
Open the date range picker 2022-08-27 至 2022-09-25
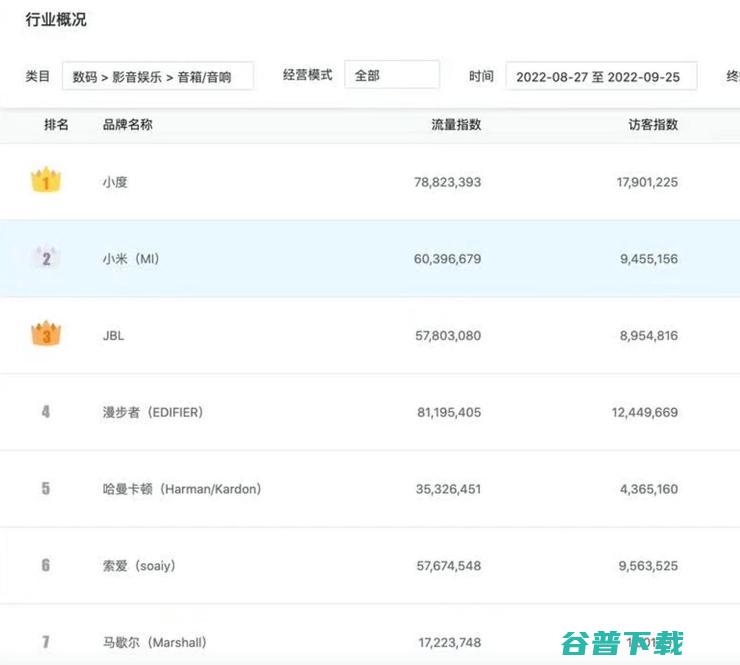pos(601,76)
